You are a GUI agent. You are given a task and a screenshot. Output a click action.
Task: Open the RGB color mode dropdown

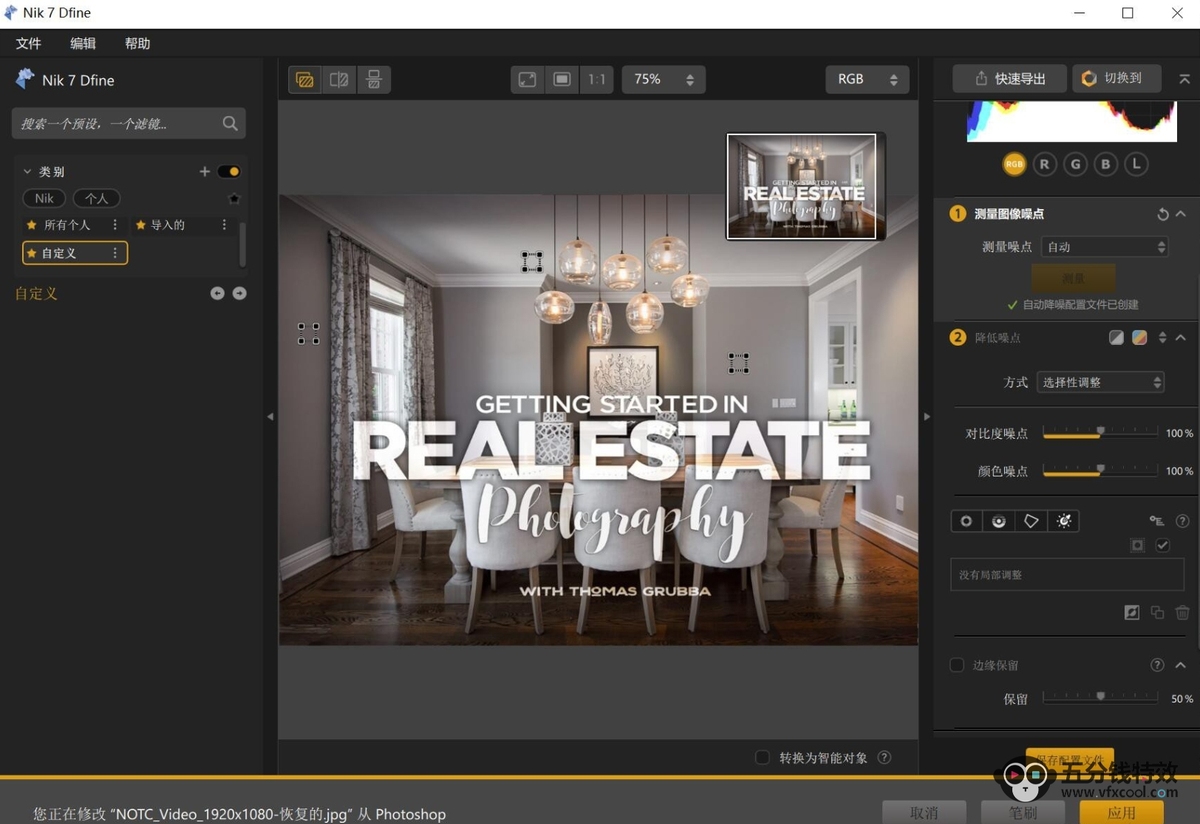(867, 80)
